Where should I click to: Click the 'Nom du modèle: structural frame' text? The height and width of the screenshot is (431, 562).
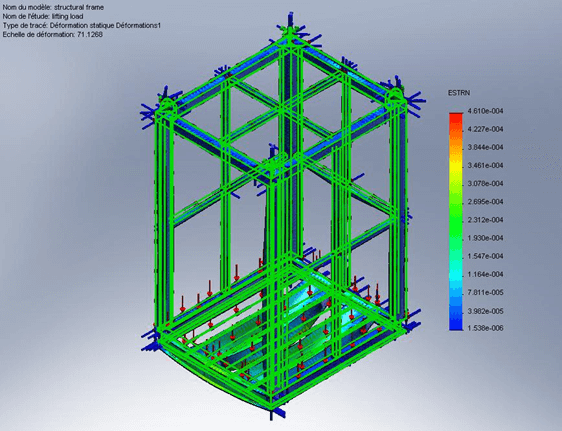(x=53, y=7)
